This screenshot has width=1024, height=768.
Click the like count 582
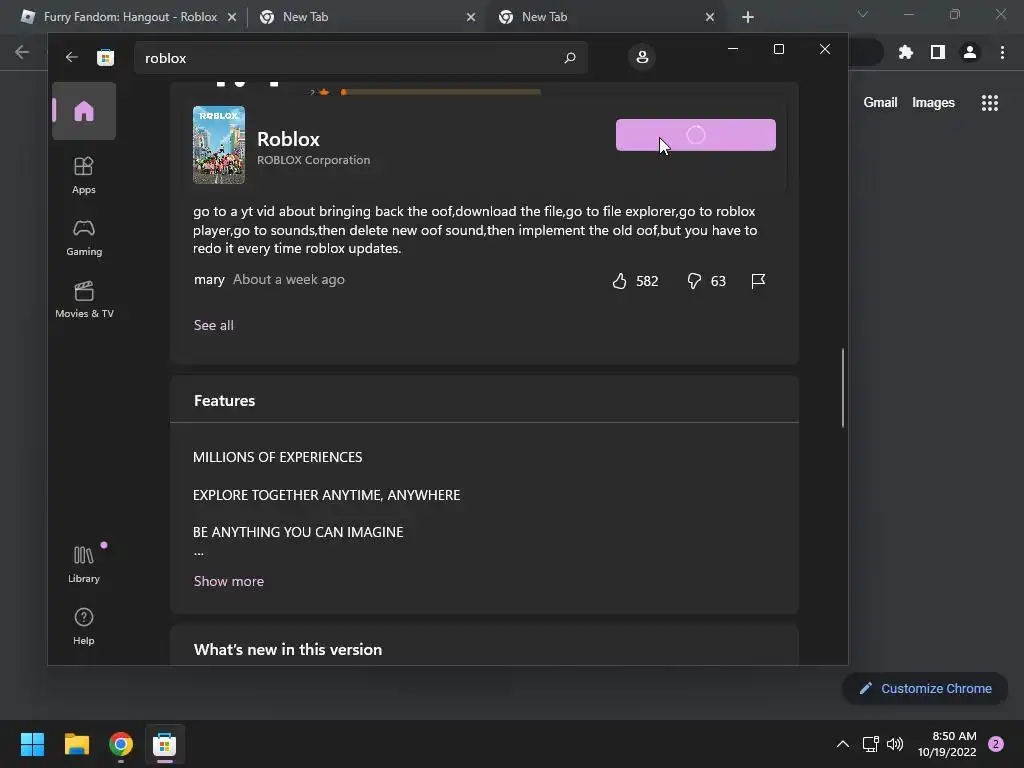pos(647,281)
